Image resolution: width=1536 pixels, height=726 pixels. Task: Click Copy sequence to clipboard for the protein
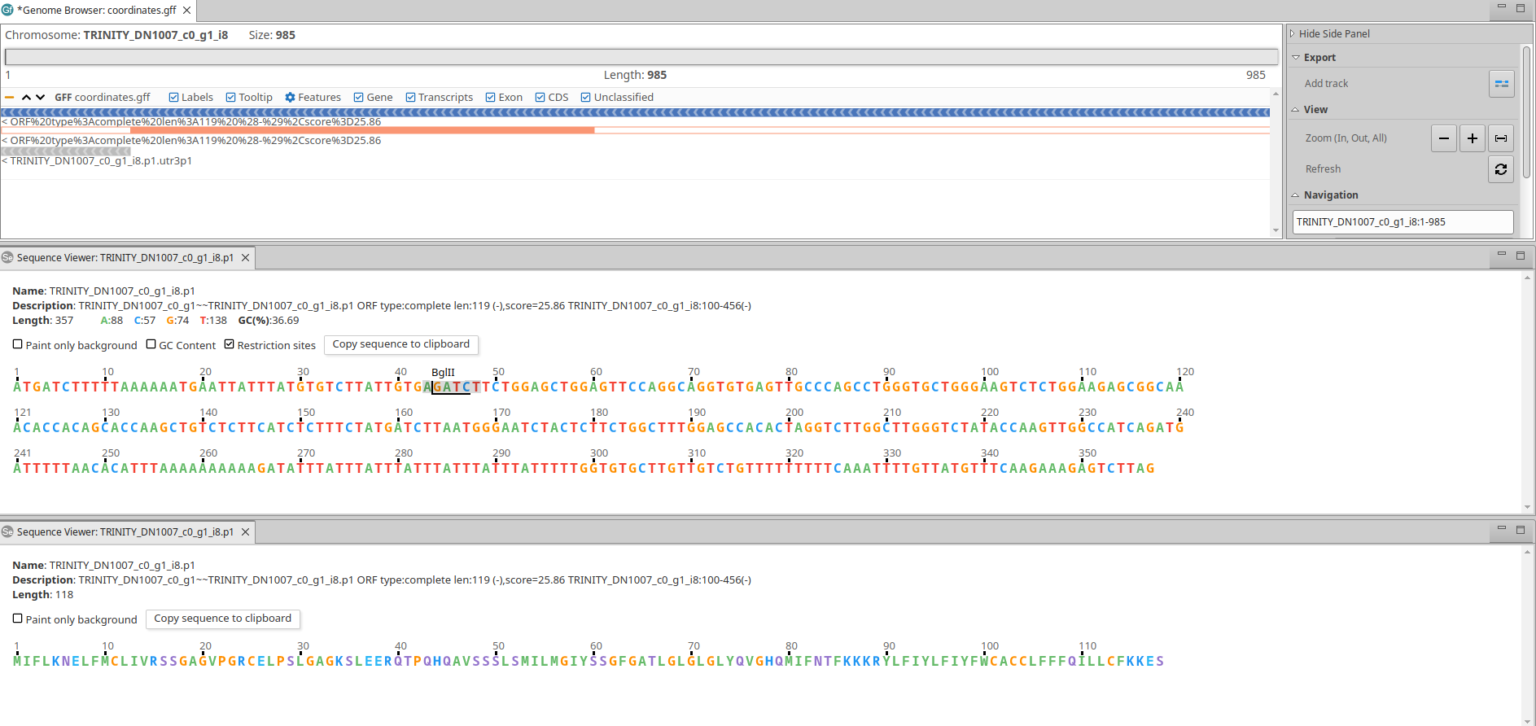click(x=222, y=619)
